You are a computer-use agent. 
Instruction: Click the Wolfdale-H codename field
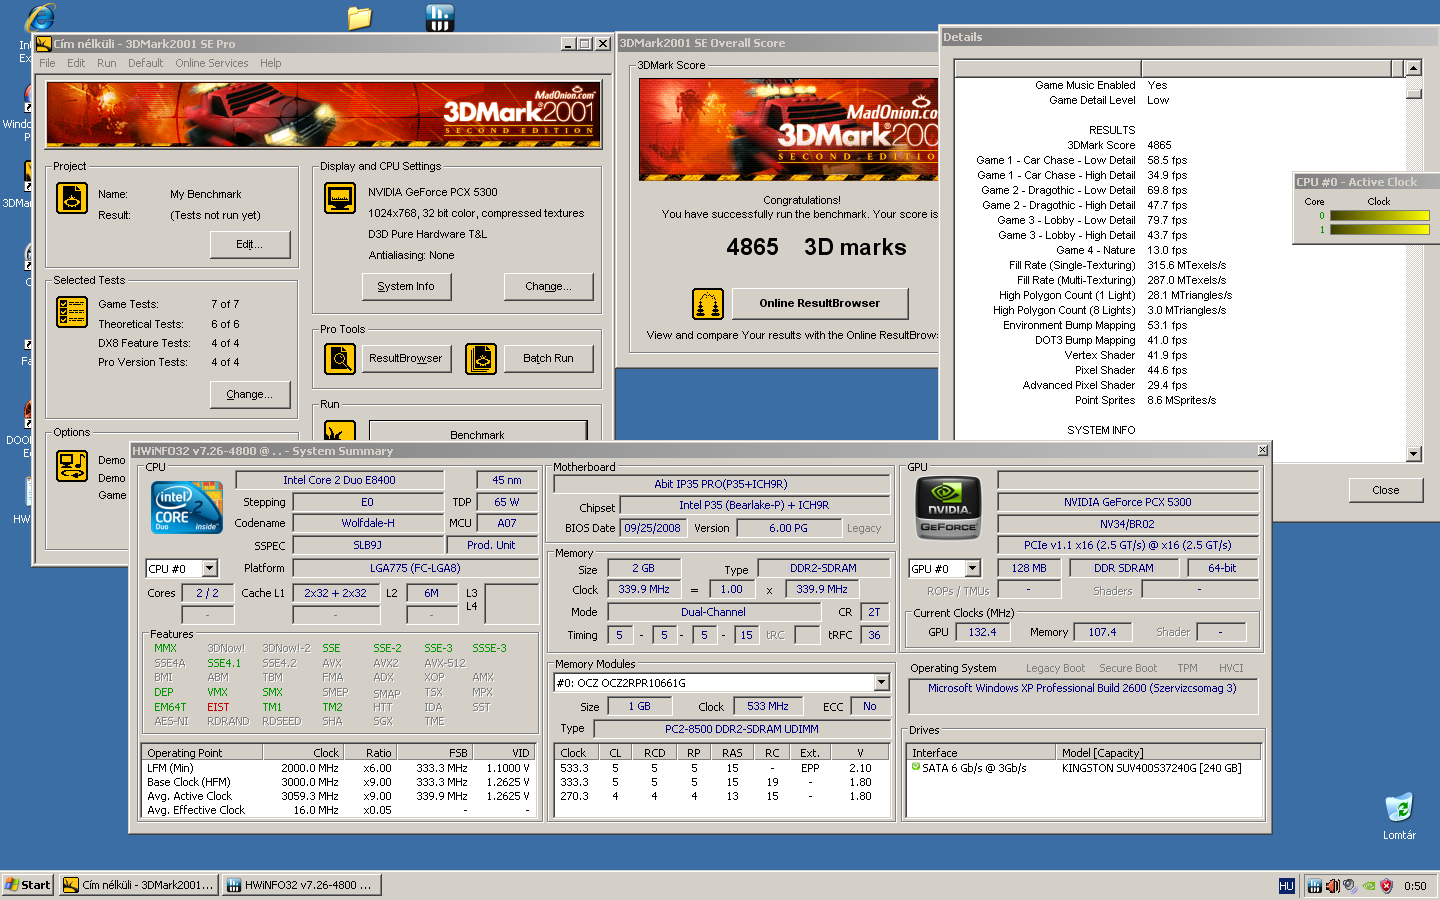pyautogui.click(x=367, y=523)
